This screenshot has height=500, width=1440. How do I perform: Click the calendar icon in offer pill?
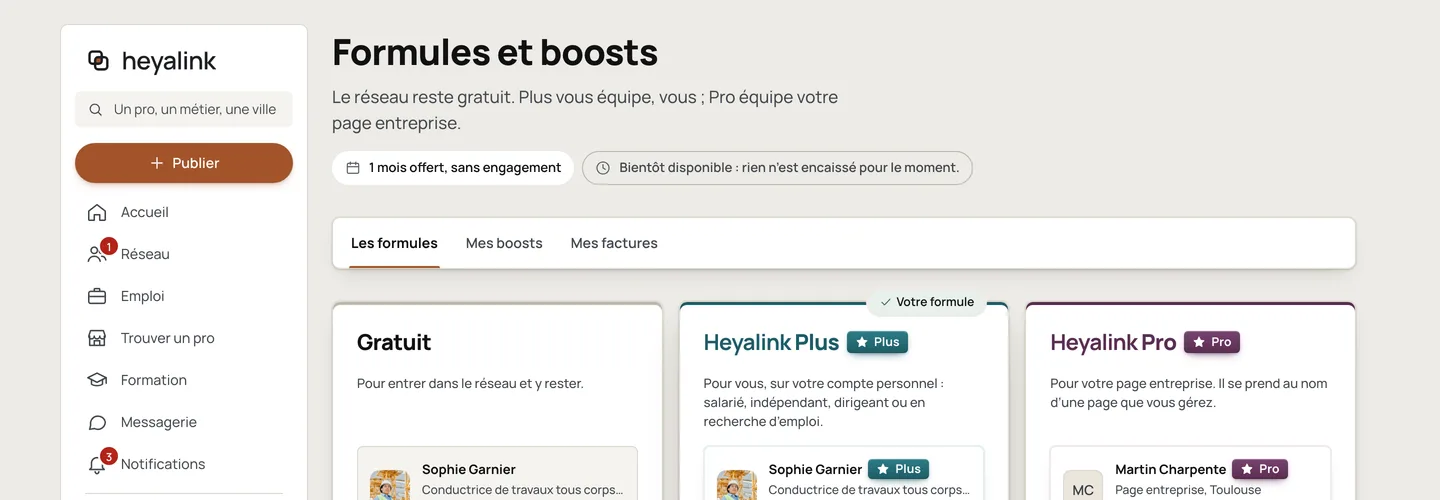pos(353,168)
